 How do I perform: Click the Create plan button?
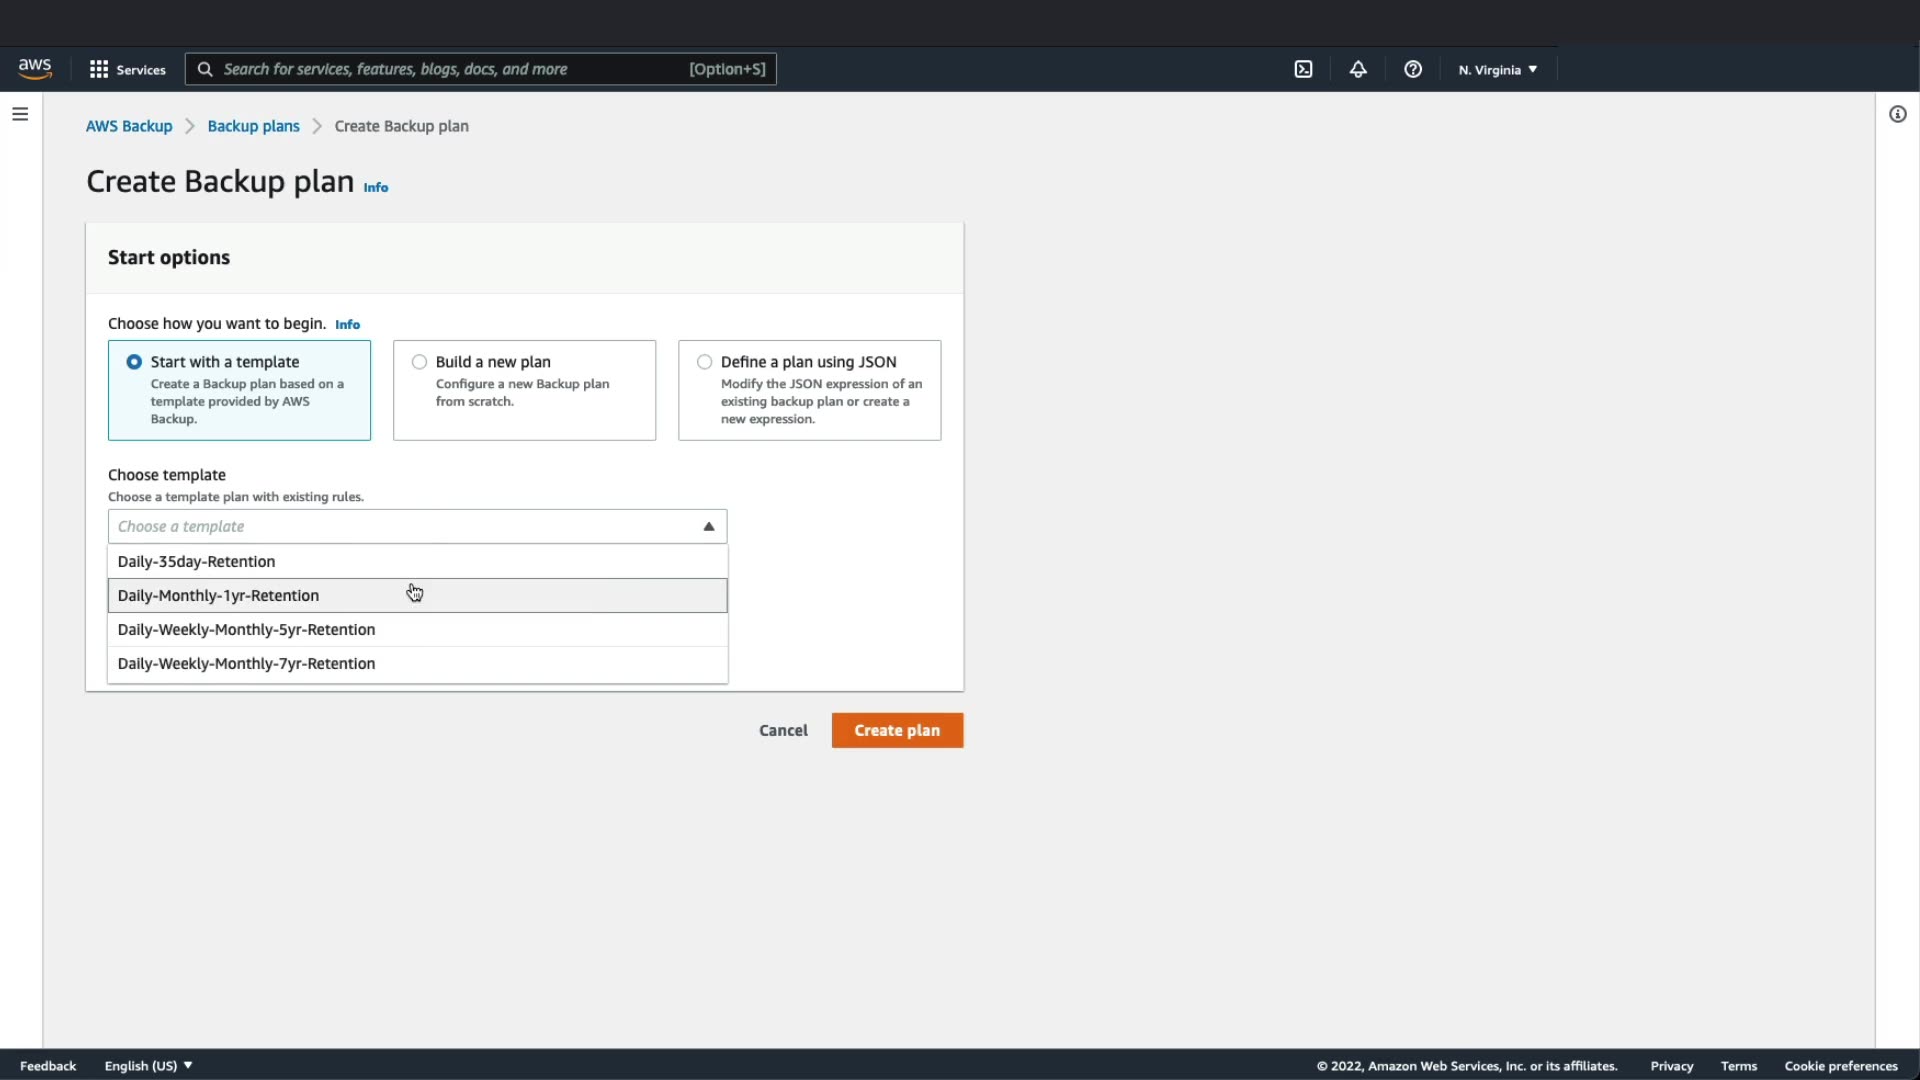click(896, 730)
